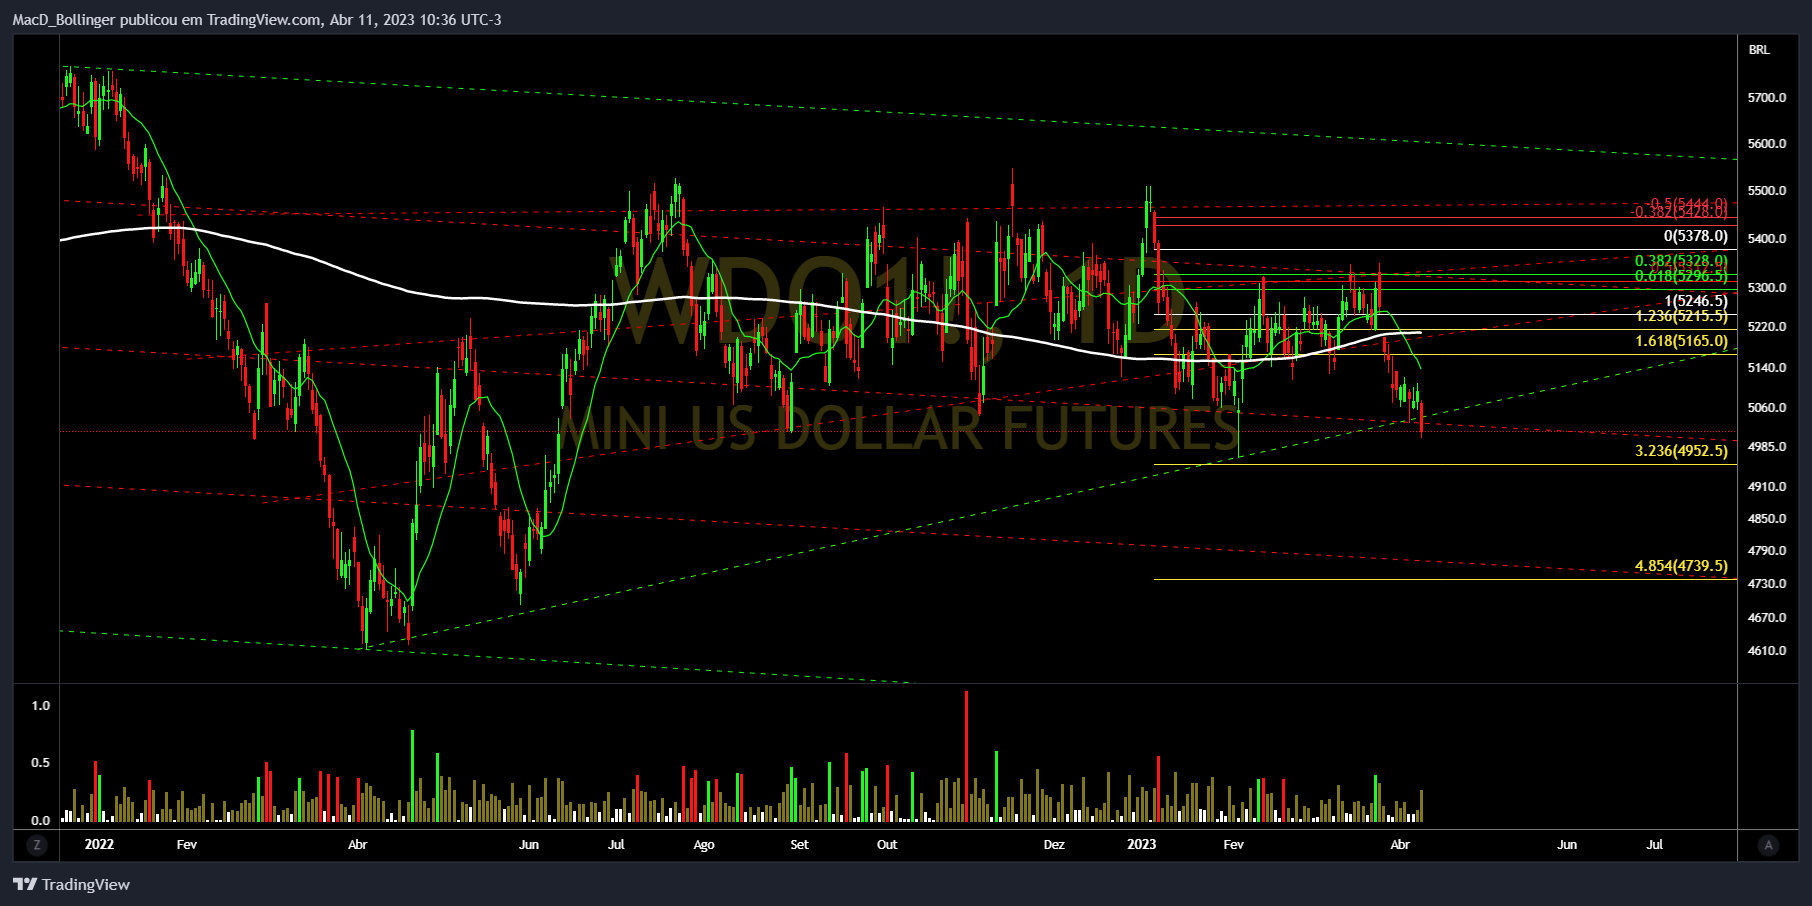
Task: Select the 3.236(4952.5) Fibonacci label
Action: coord(1681,451)
